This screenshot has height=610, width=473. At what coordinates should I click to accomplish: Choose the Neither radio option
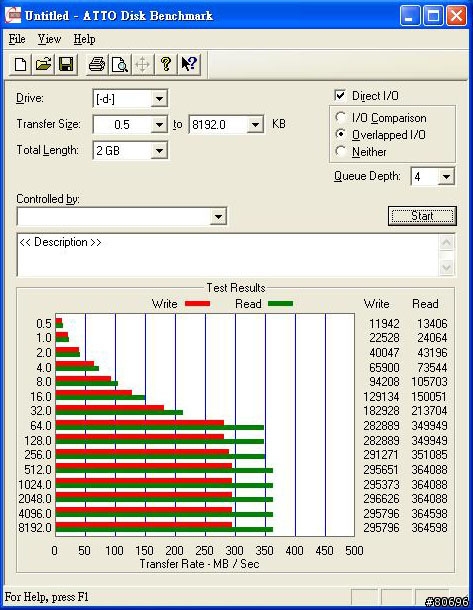point(341,151)
